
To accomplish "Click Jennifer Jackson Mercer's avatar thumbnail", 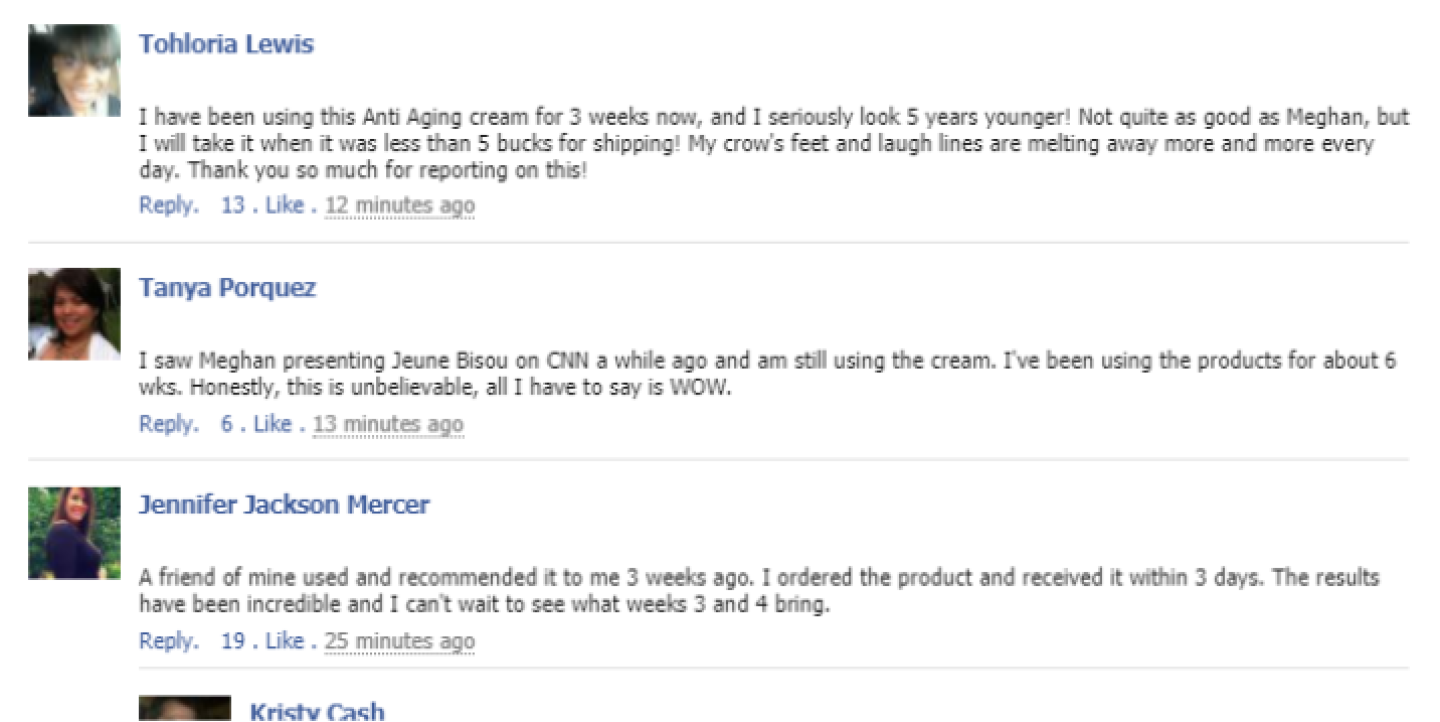I will [74, 533].
